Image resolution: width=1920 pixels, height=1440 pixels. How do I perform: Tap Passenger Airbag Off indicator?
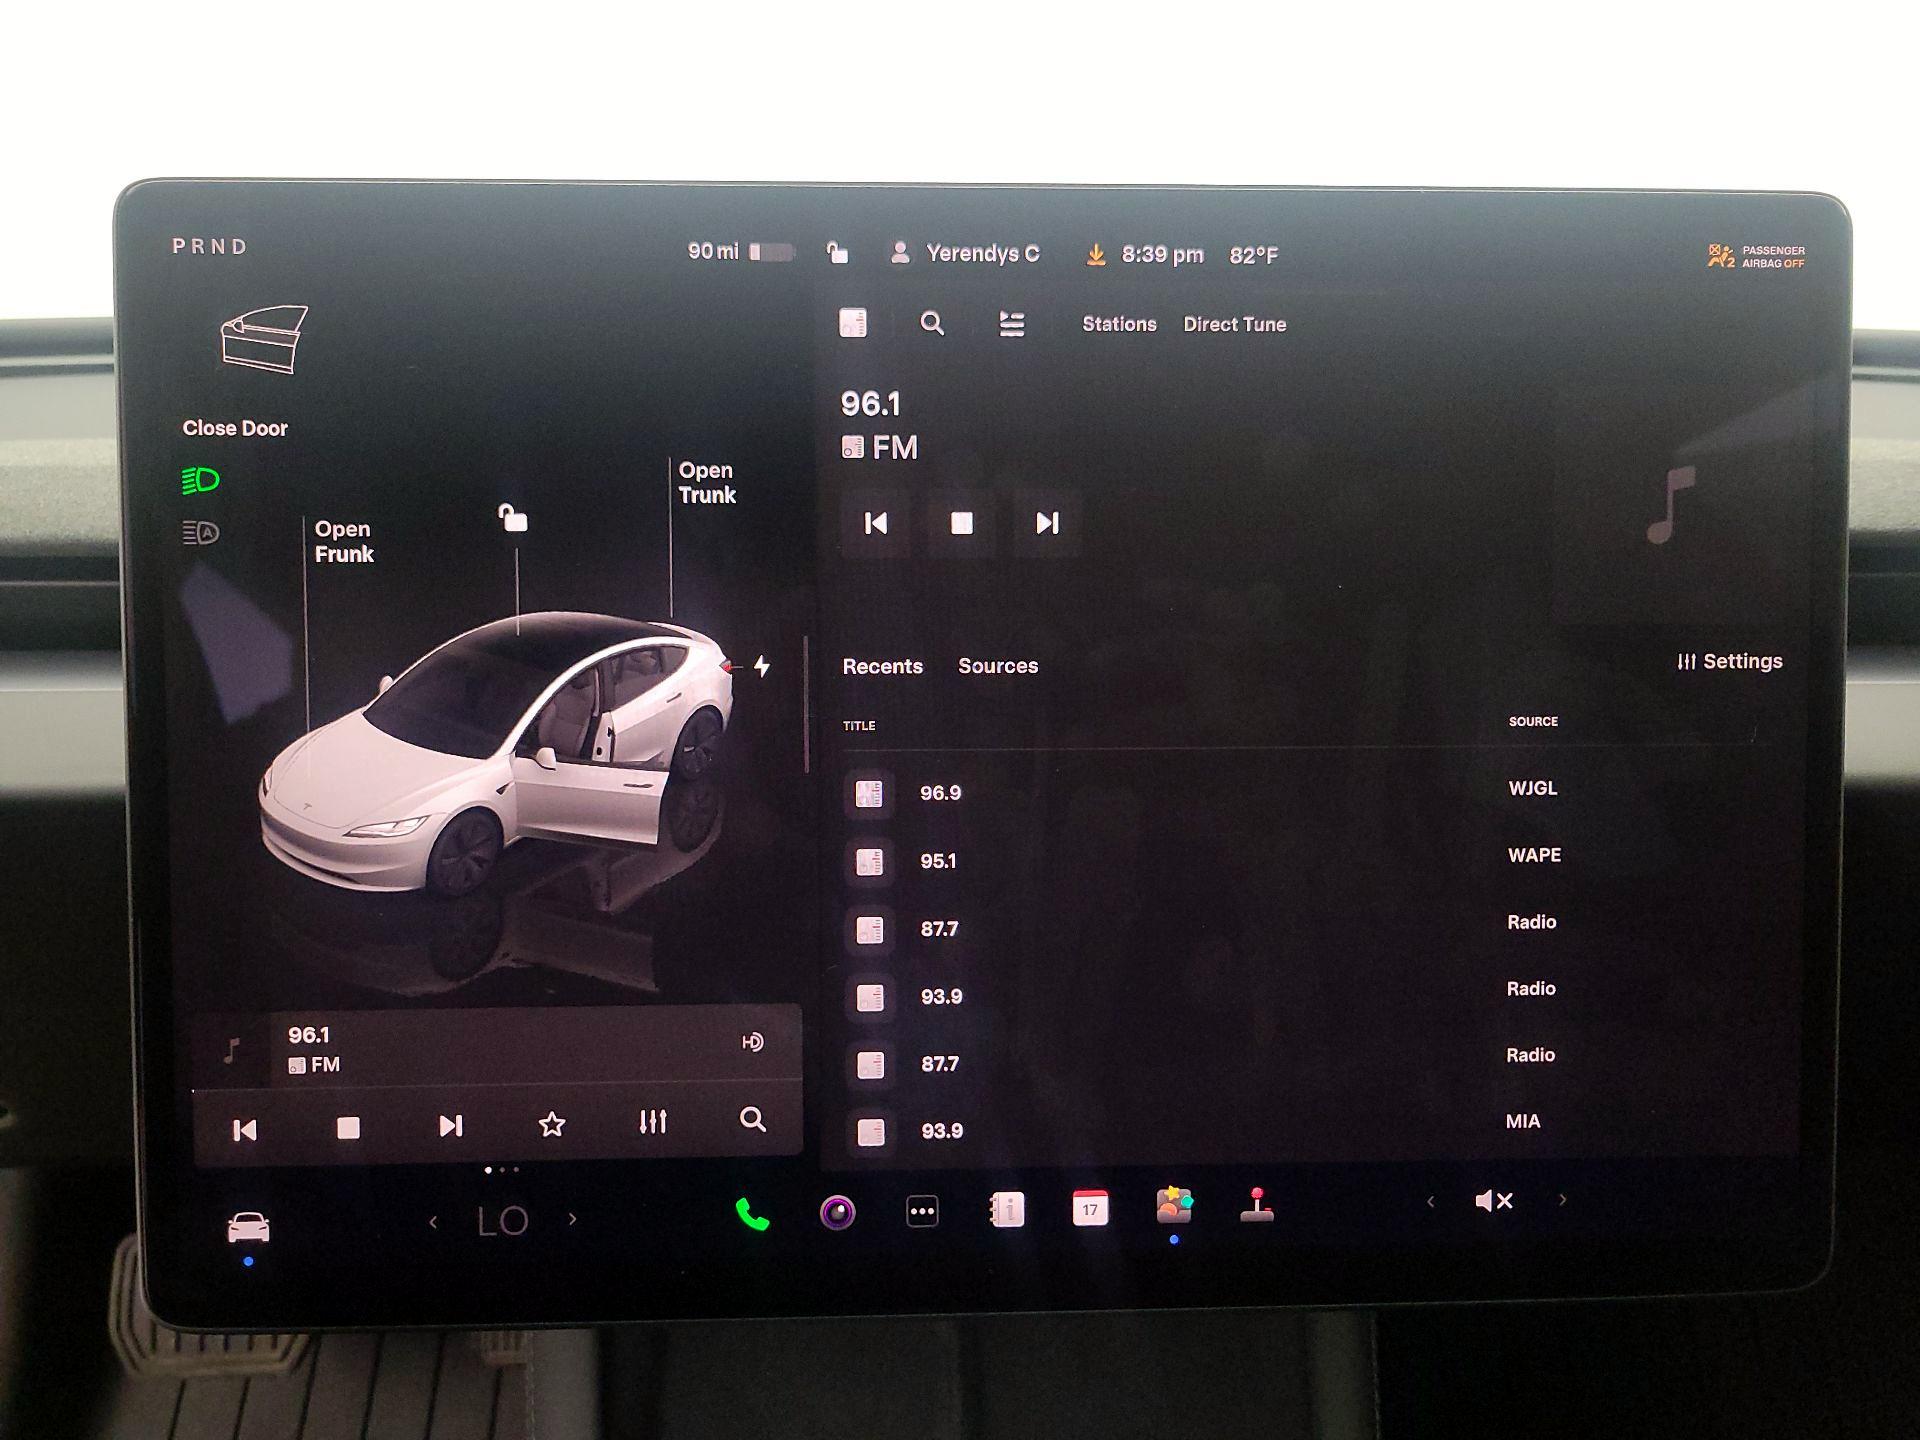coord(1756,257)
